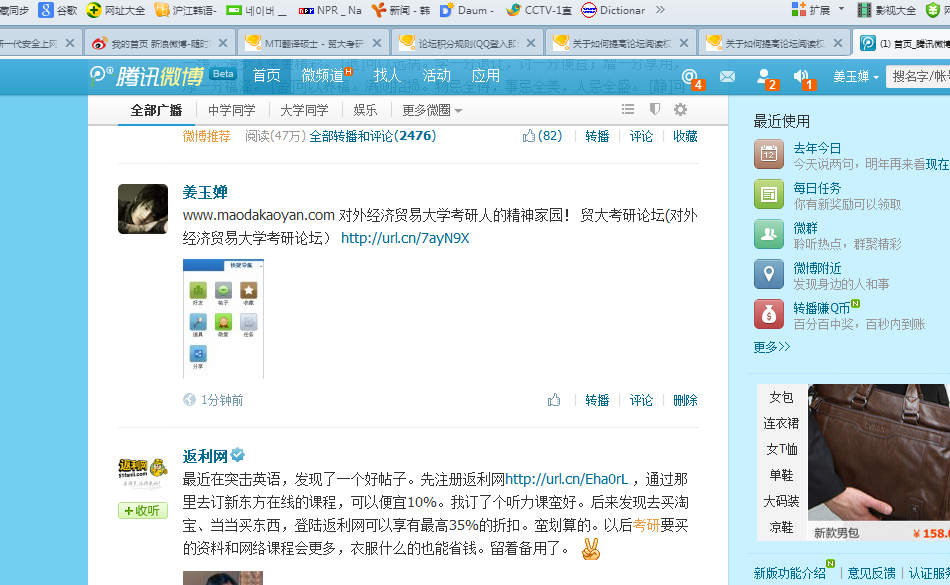
Task: Open http://url.cn/Eha0rL link
Action: 566,479
